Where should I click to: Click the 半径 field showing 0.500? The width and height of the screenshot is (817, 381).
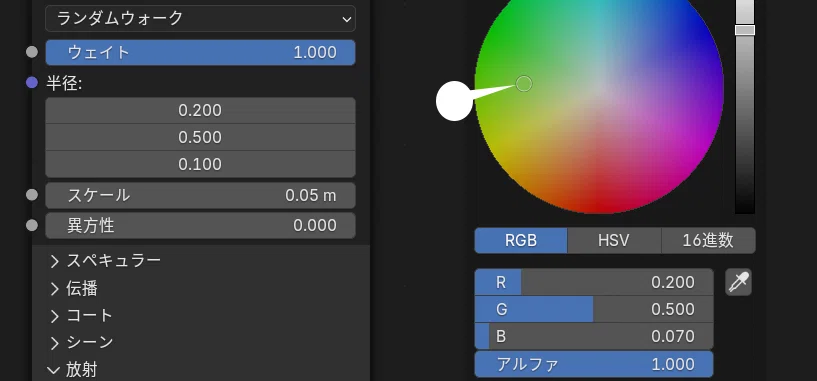[x=200, y=138]
